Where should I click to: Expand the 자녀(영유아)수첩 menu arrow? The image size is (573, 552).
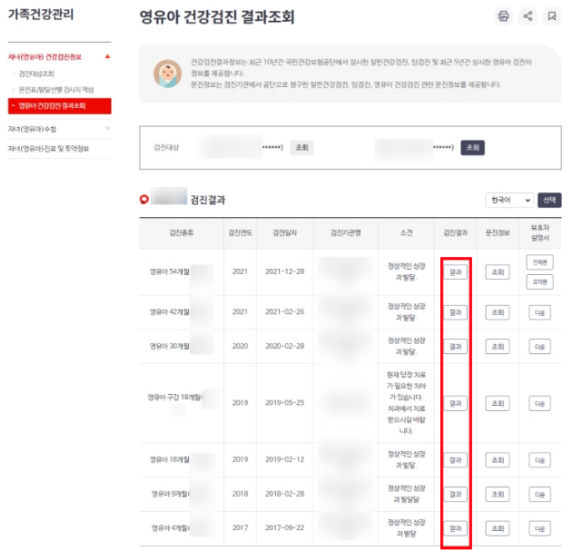point(107,129)
